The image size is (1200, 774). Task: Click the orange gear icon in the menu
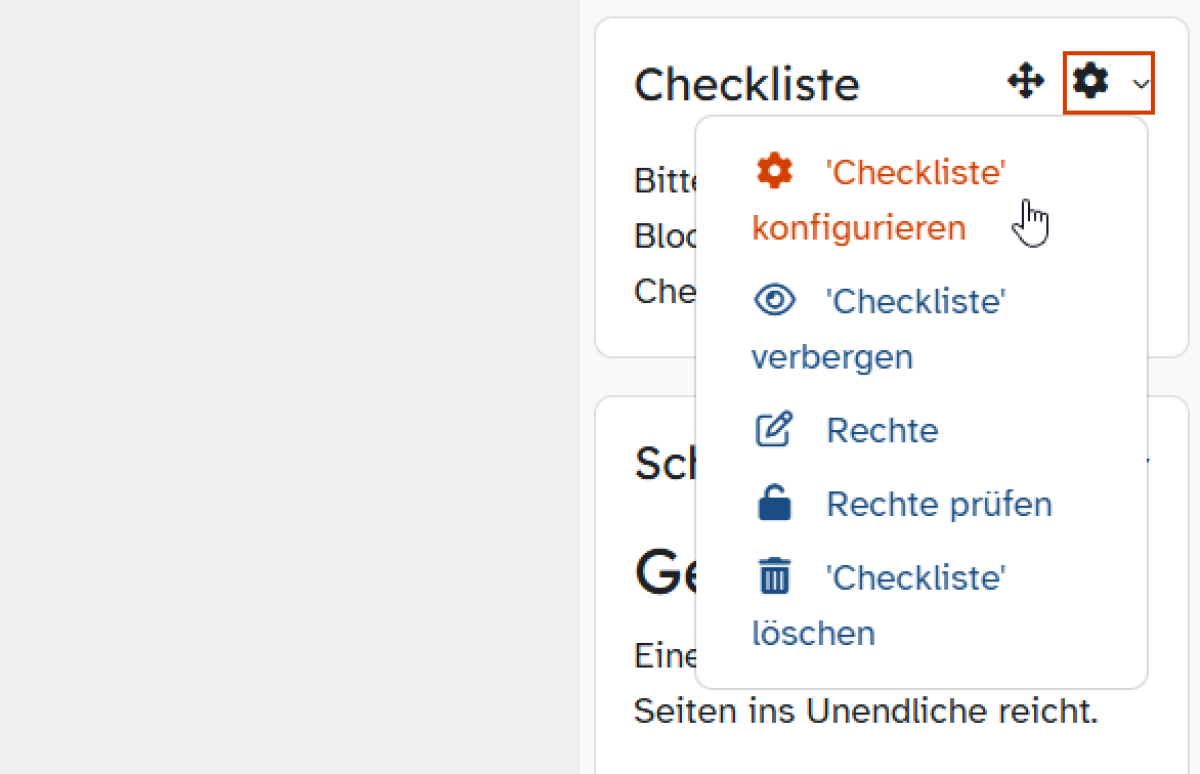tap(774, 171)
